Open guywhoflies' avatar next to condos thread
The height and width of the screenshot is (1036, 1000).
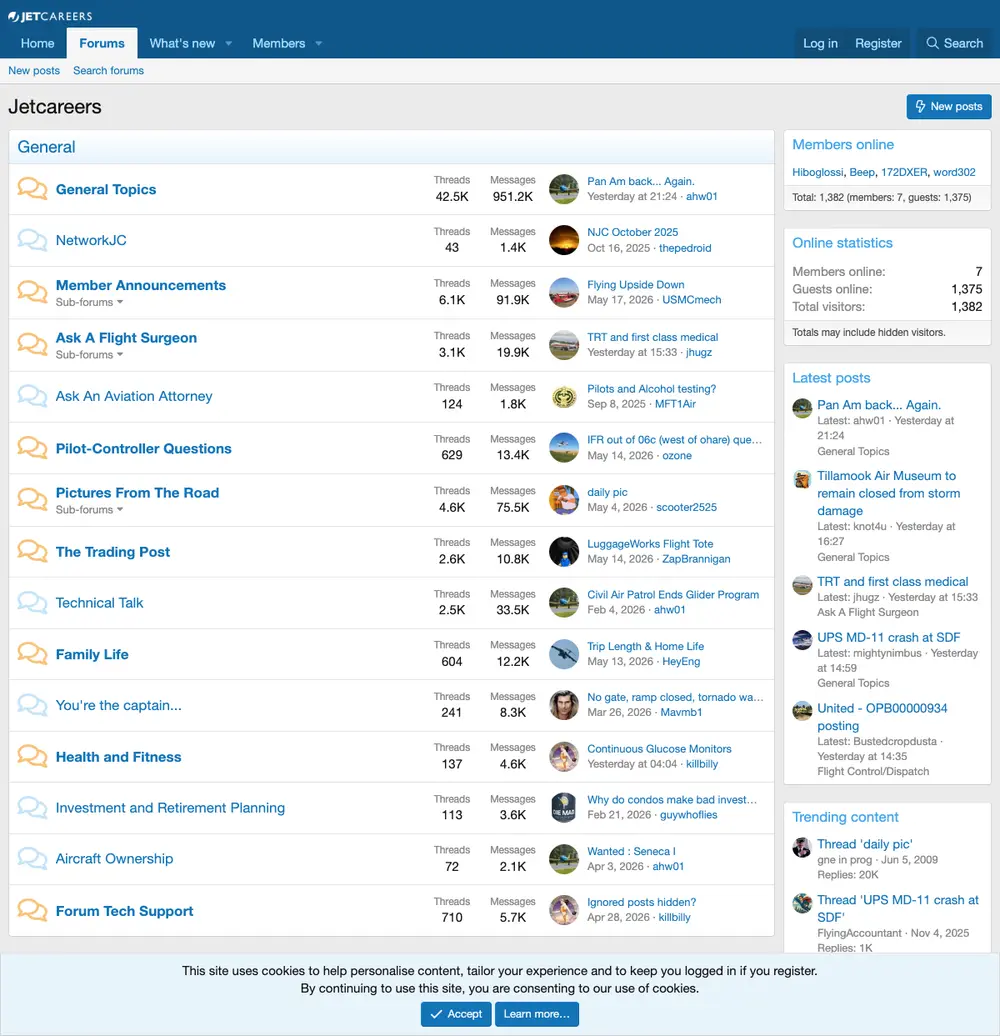tap(564, 807)
